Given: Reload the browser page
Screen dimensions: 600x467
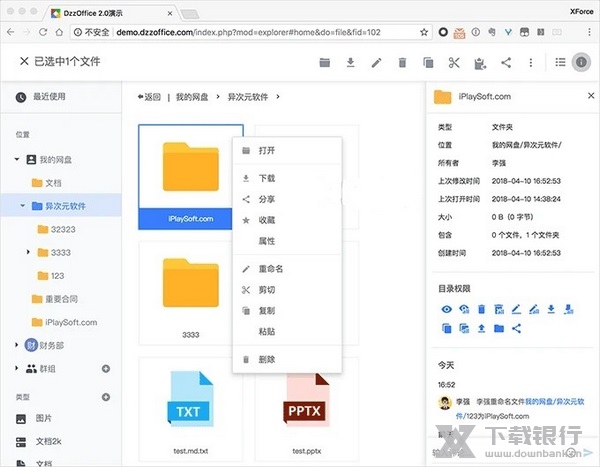Looking at the screenshot, I should click(x=43, y=32).
